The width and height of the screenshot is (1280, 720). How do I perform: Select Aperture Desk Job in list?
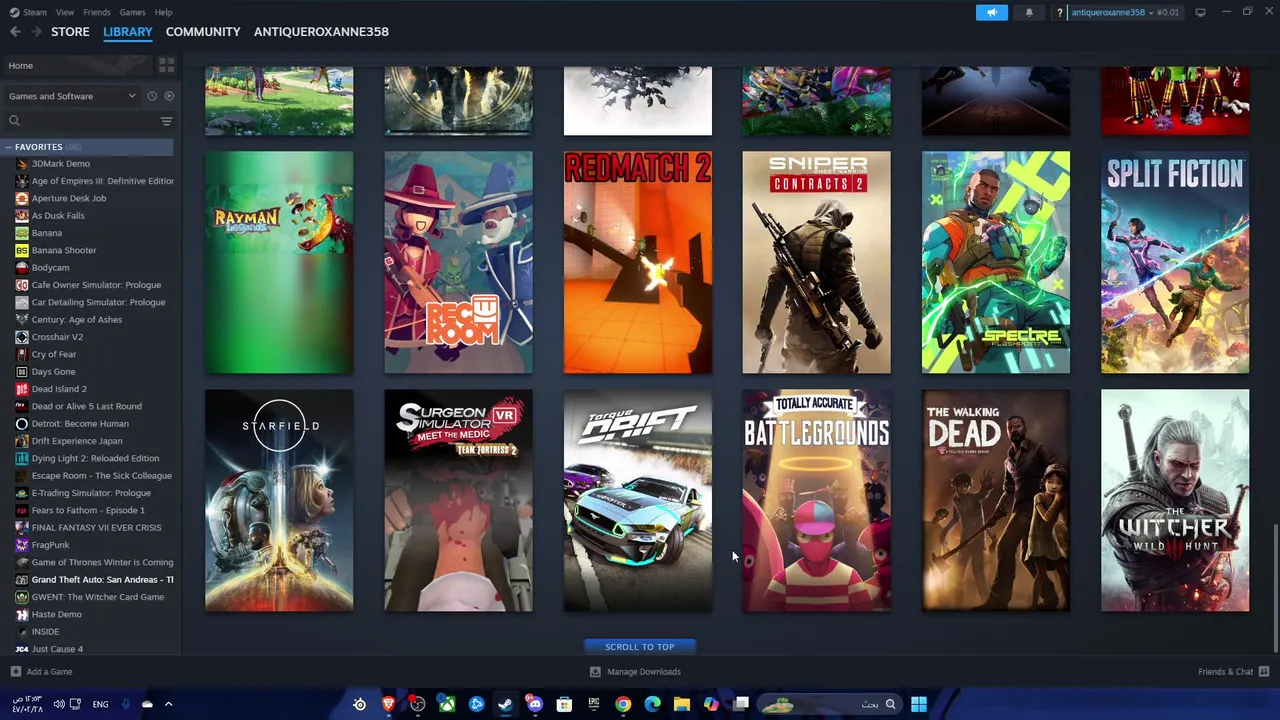pyautogui.click(x=68, y=198)
